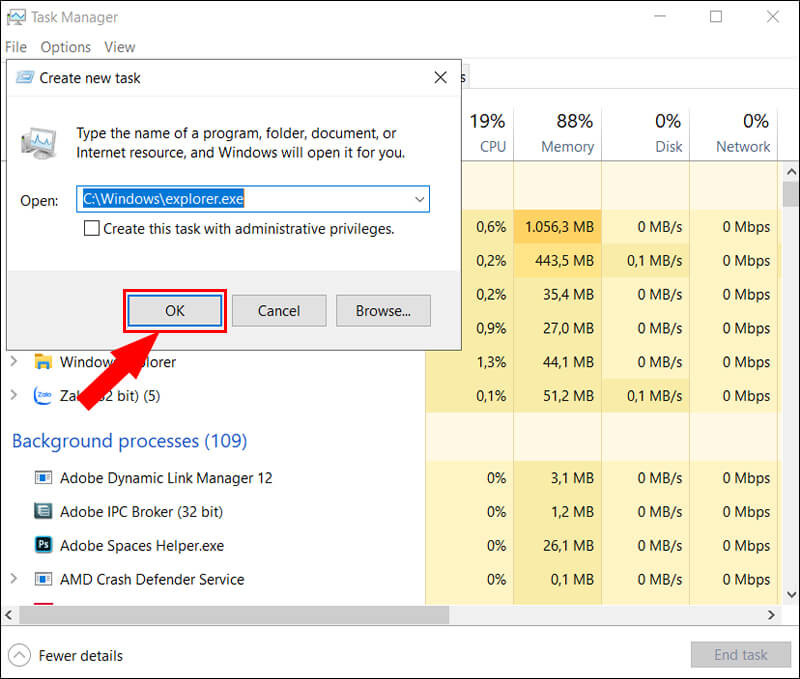This screenshot has height=679, width=800.
Task: Click the horizontal scrollbar thumb
Action: click(234, 615)
